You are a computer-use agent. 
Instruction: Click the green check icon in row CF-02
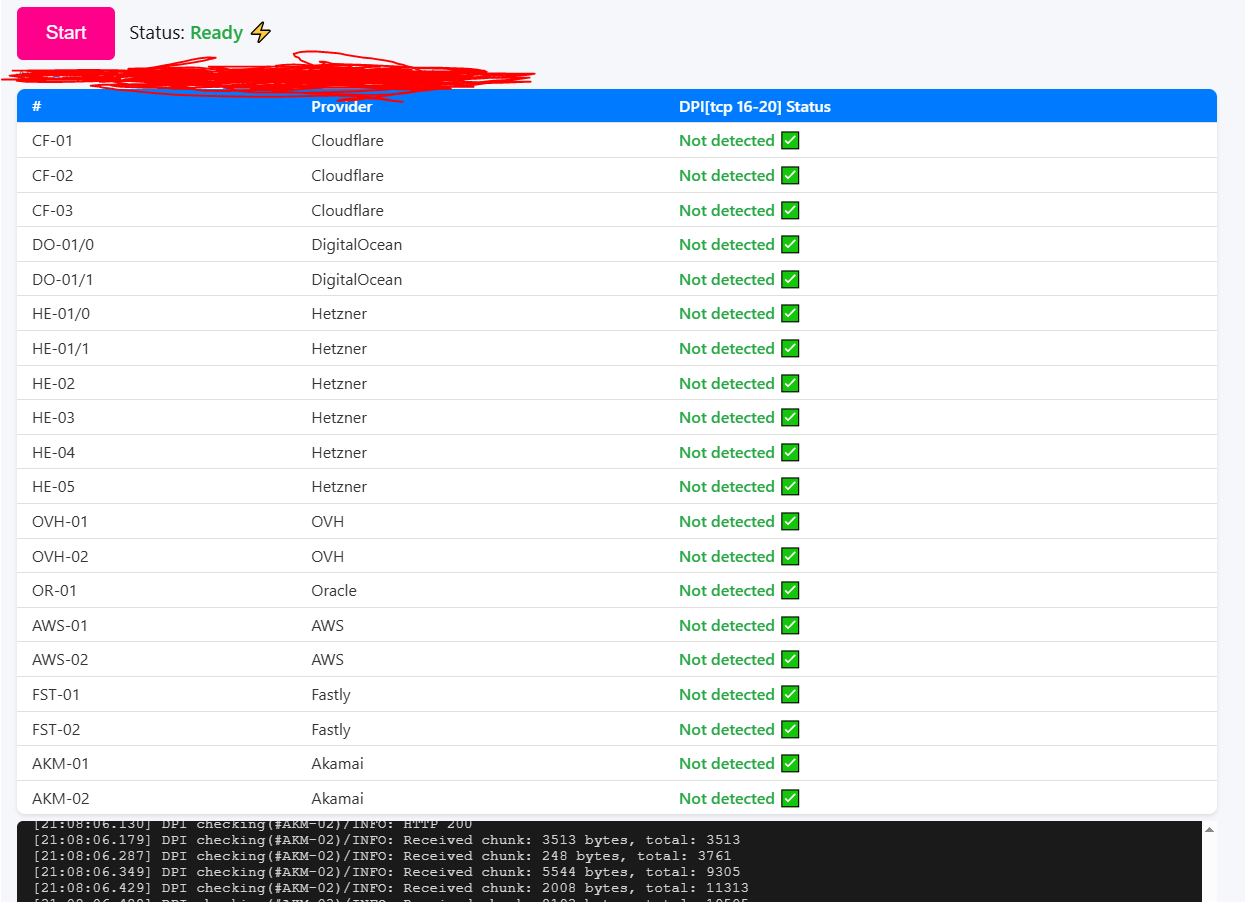click(790, 176)
